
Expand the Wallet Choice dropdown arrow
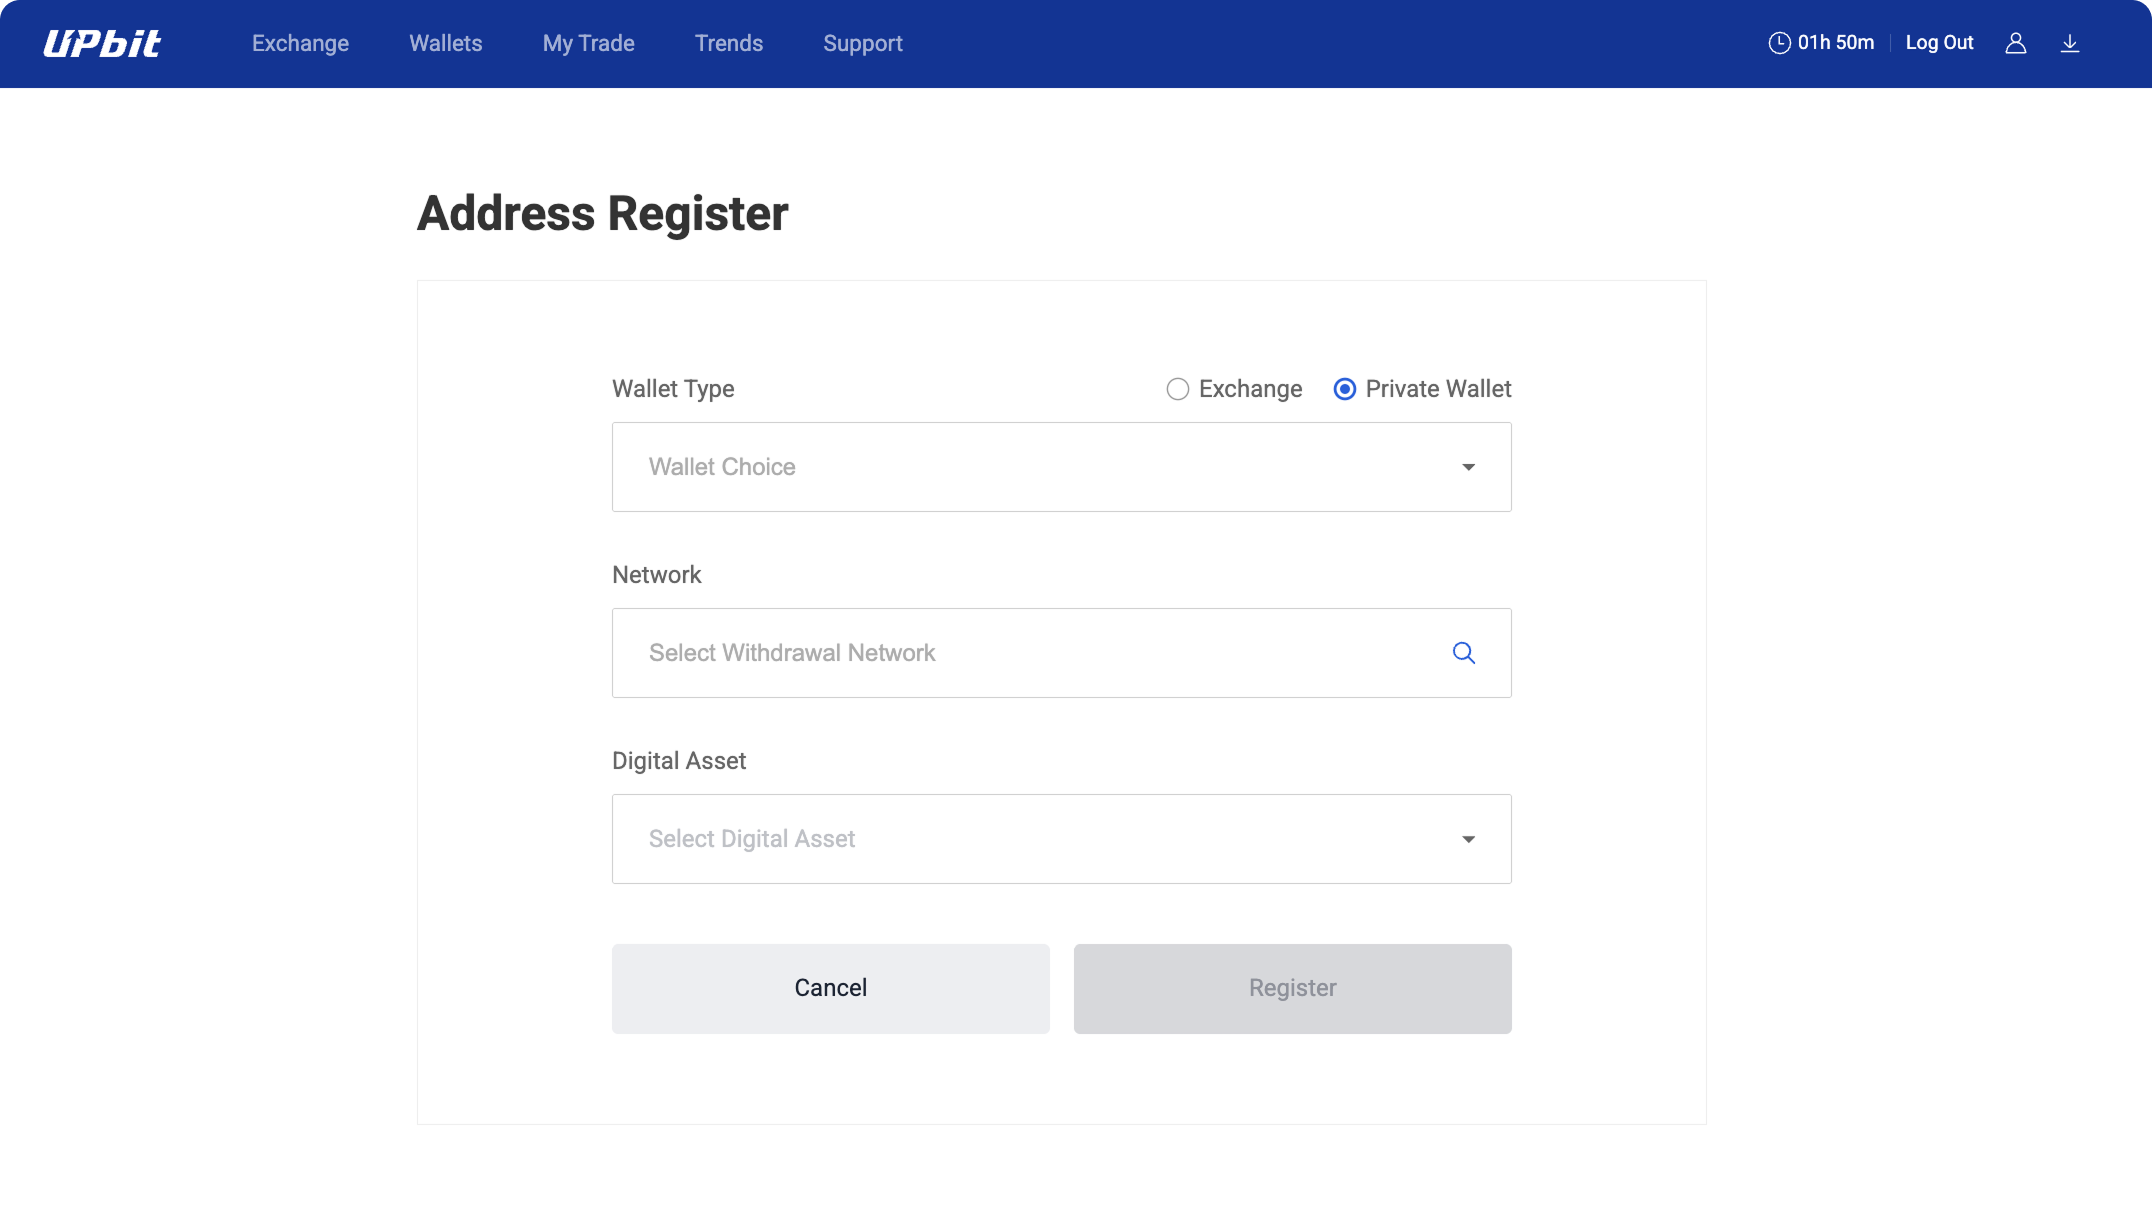click(1468, 467)
